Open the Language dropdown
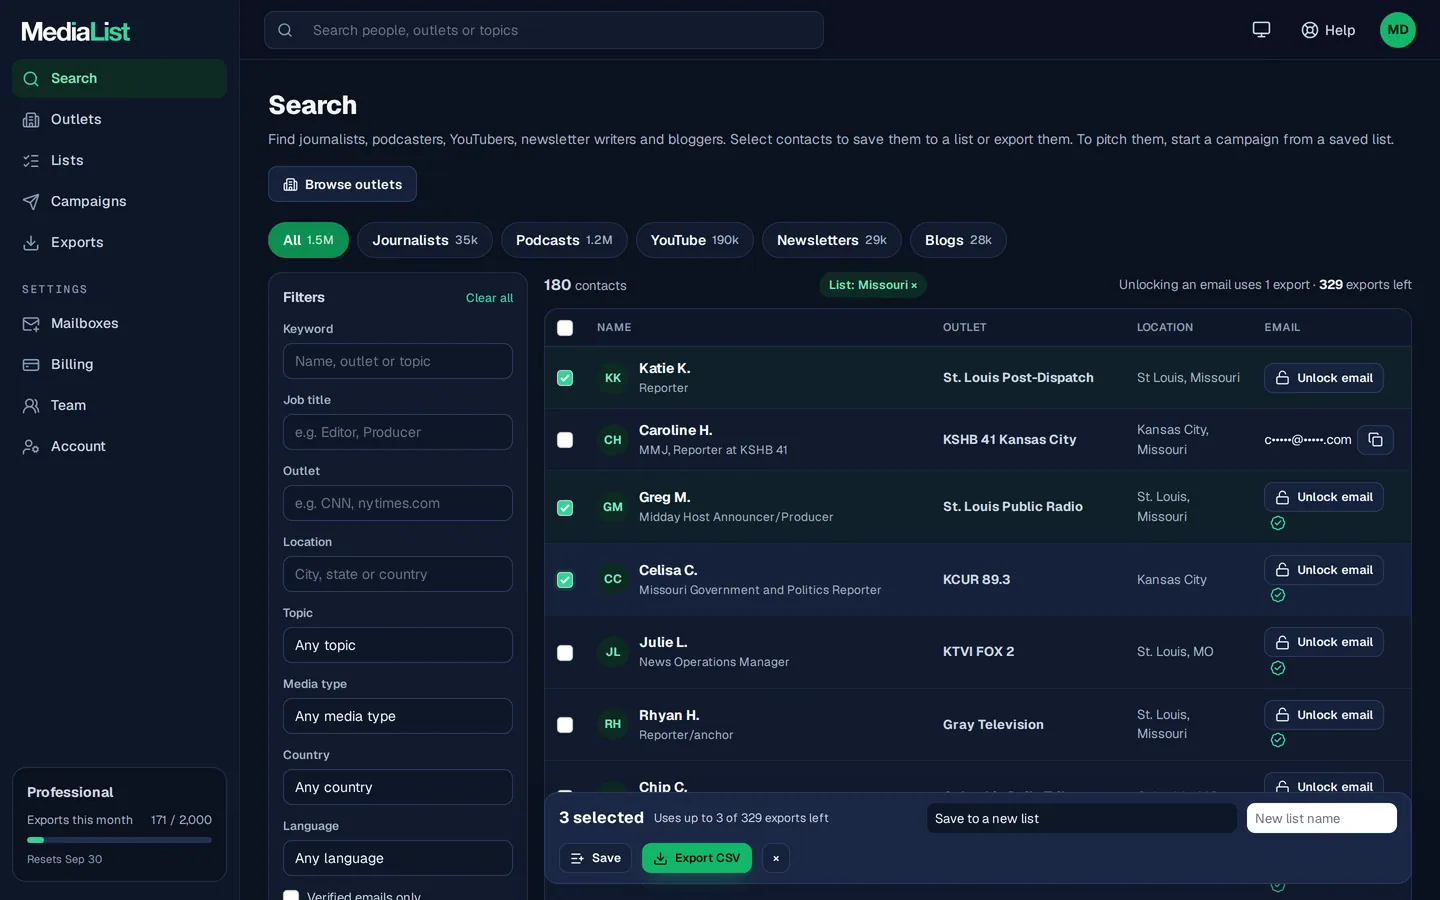Viewport: 1440px width, 900px height. 398,858
